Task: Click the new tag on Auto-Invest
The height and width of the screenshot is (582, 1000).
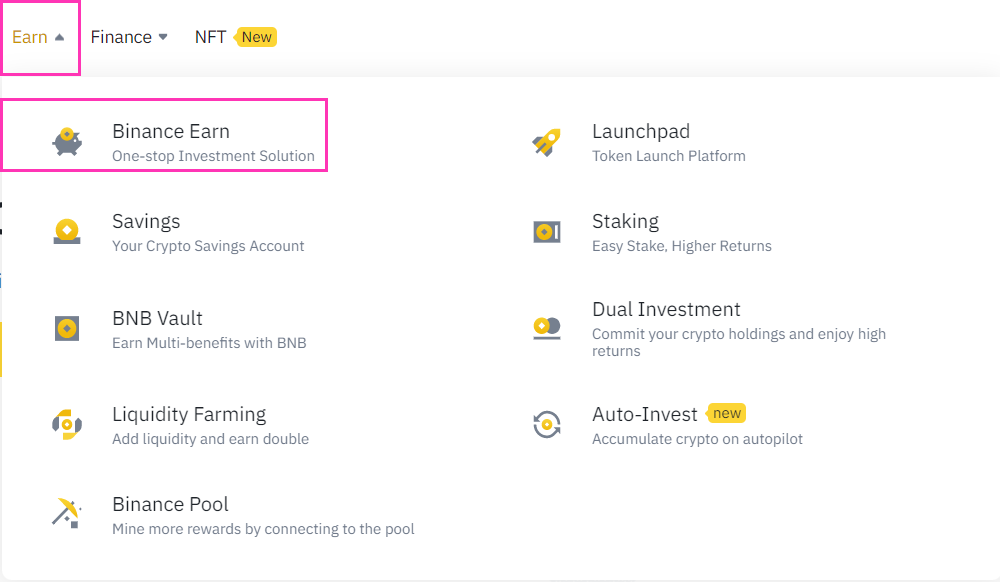Action: click(727, 413)
